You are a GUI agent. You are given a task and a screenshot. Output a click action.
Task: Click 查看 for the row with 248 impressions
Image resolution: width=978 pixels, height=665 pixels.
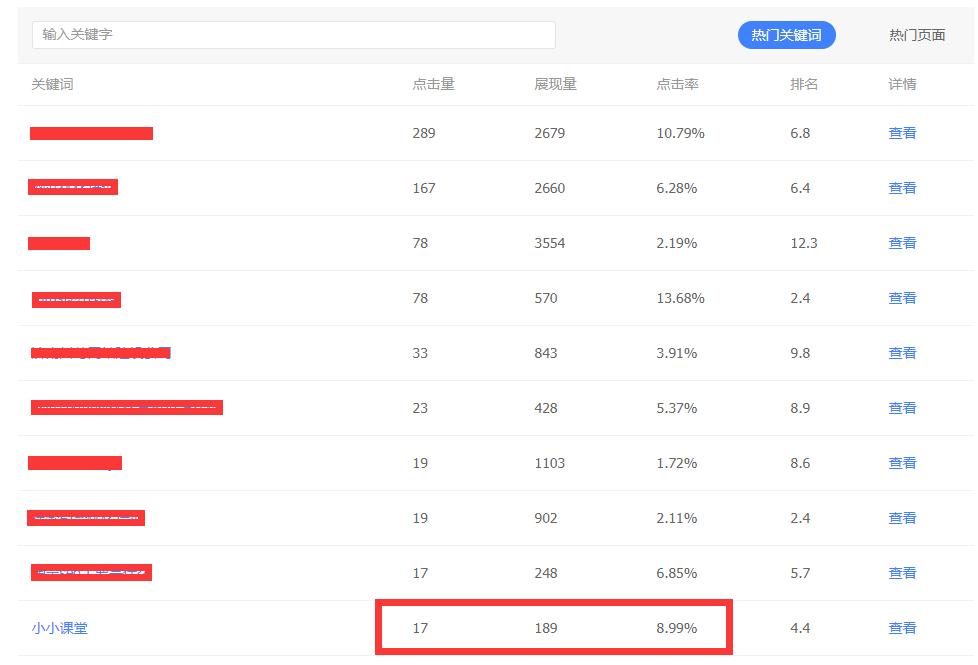pos(901,572)
